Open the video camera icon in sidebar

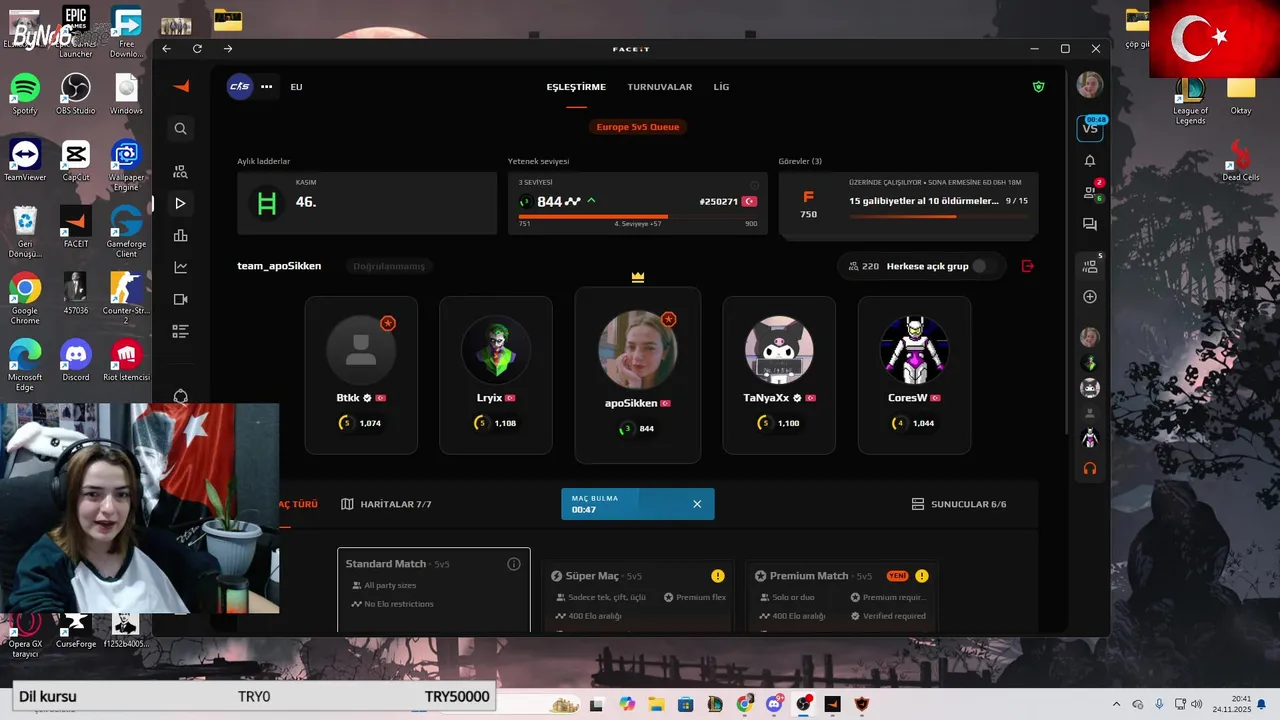[x=180, y=299]
